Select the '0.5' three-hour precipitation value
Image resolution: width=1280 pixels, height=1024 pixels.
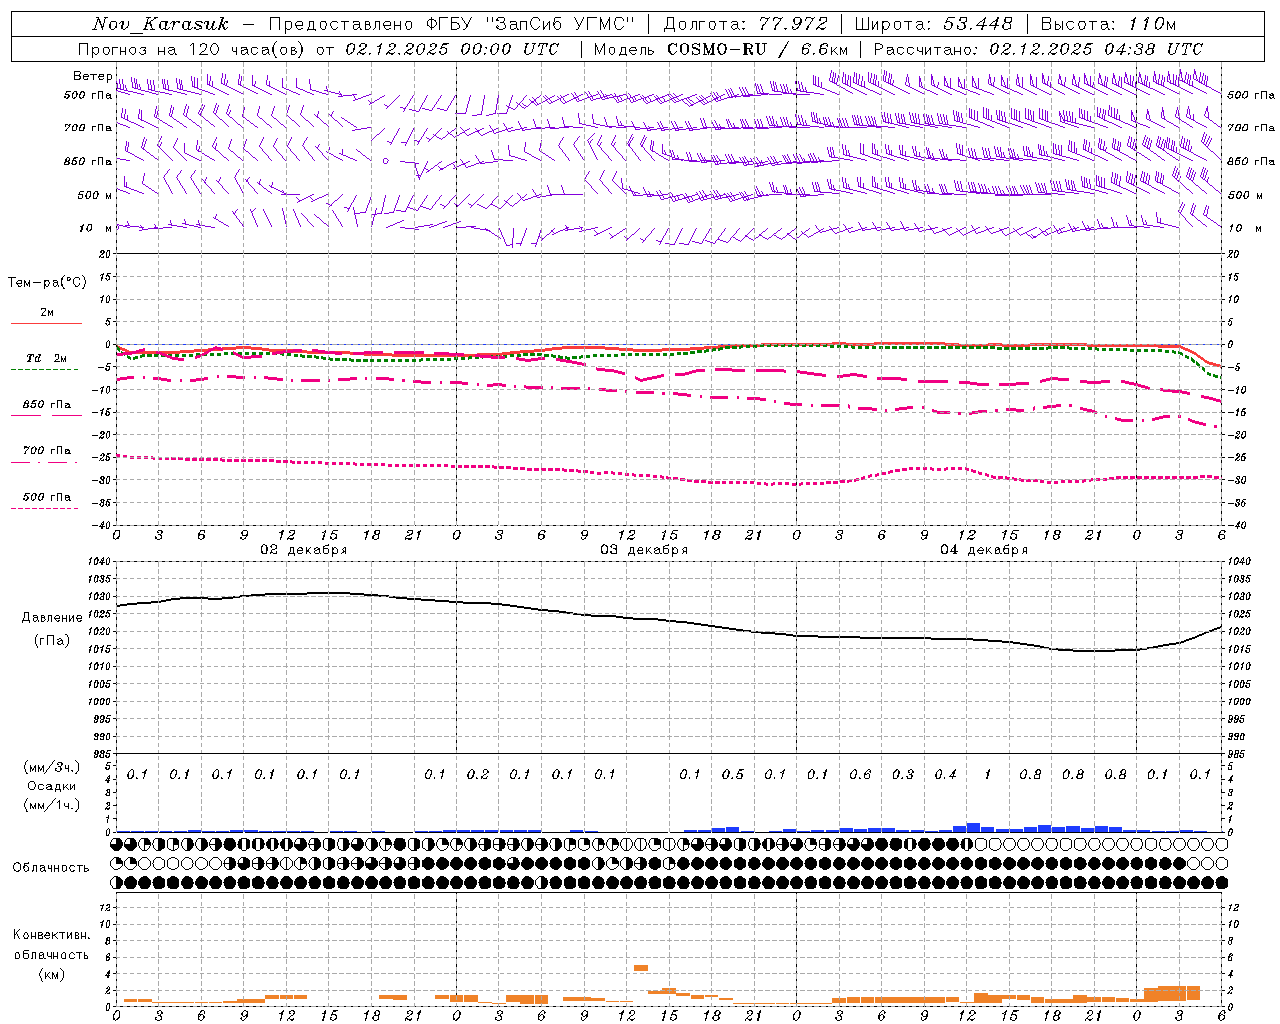point(733,775)
